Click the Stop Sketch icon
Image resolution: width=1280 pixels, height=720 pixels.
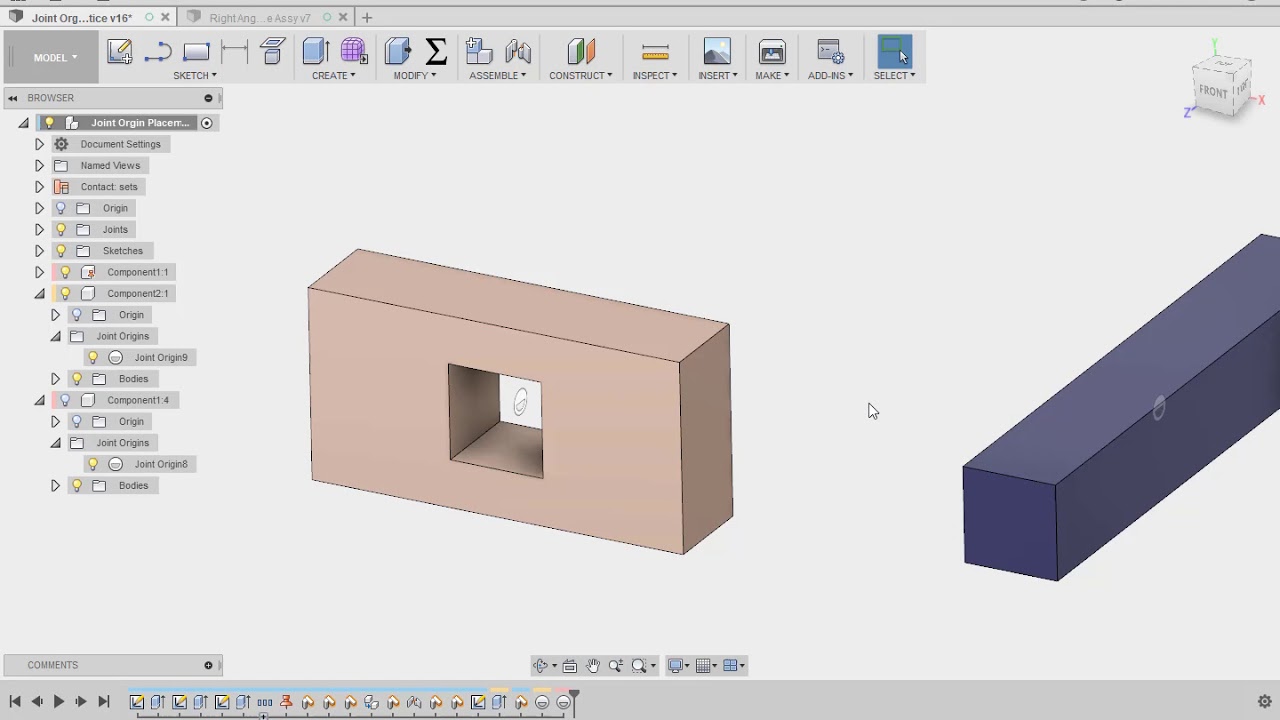pos(273,52)
